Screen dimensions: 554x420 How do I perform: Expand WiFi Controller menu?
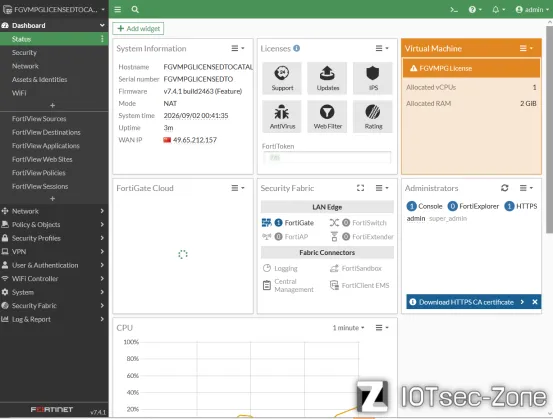54,278
